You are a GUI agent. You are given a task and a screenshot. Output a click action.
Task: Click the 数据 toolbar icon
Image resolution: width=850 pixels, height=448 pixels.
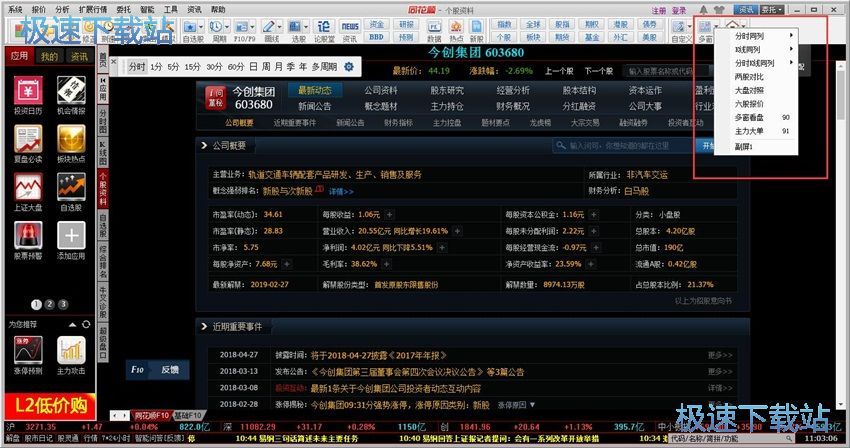(434, 27)
